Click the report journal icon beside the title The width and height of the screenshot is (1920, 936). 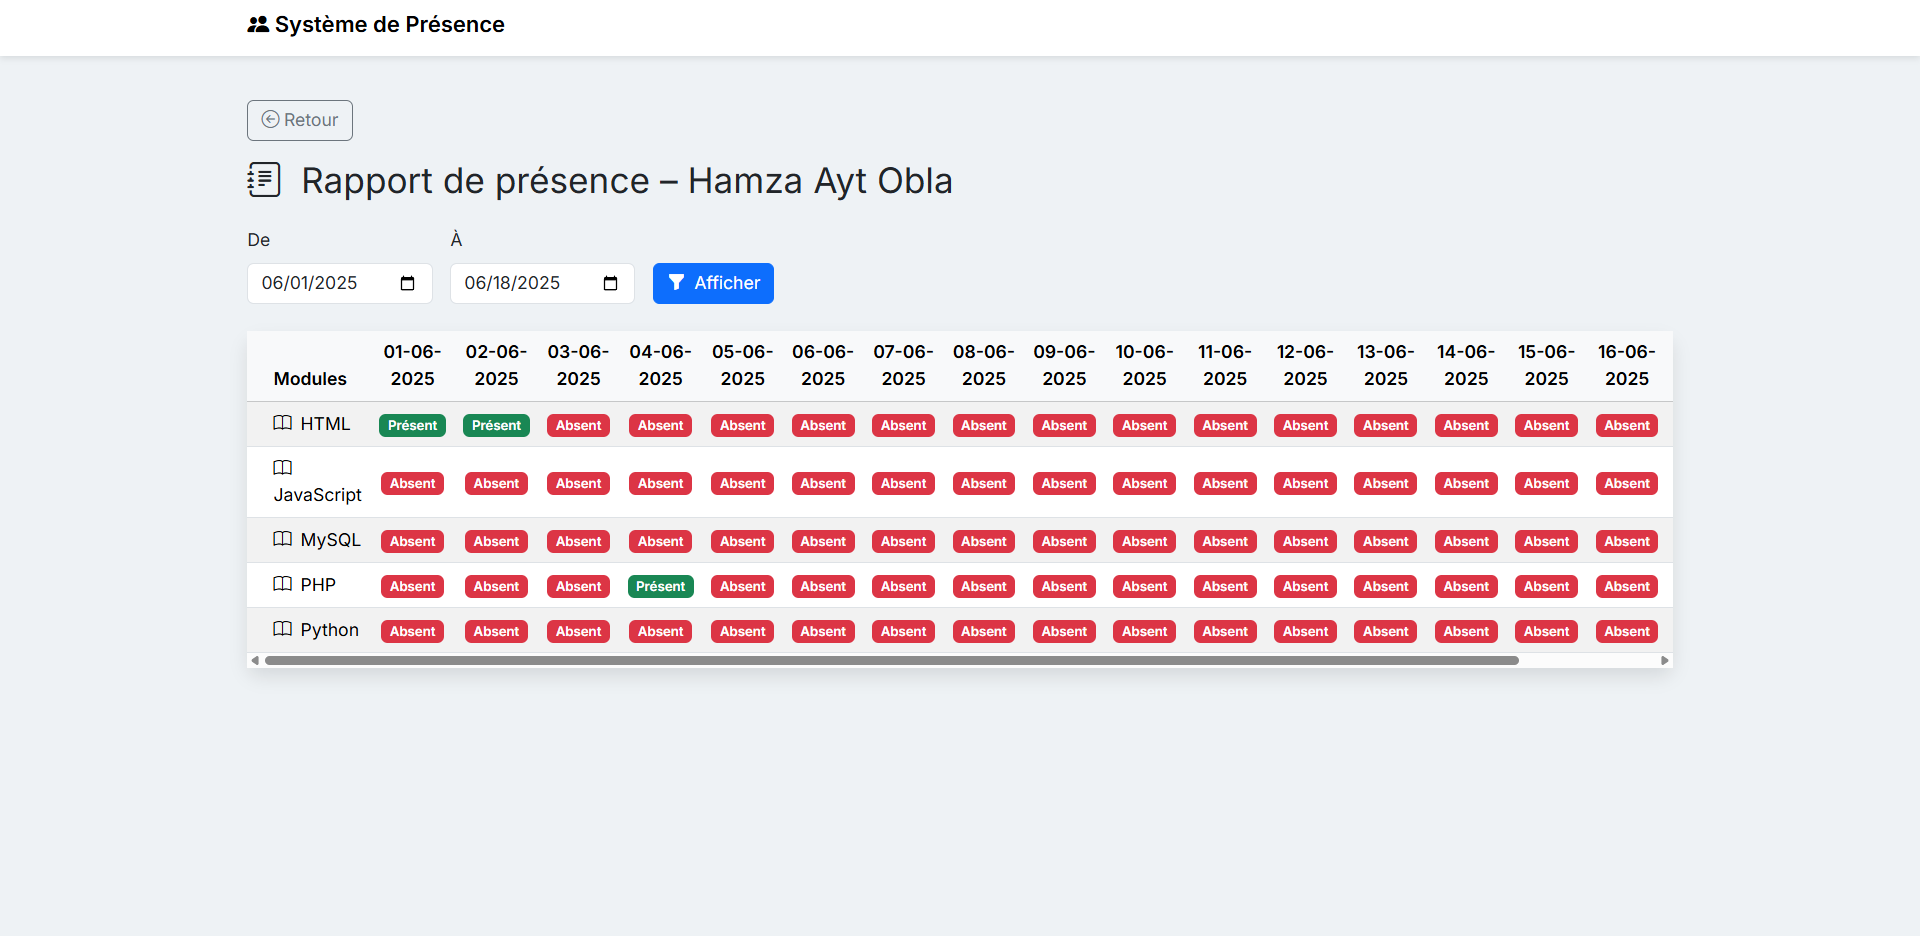(x=263, y=180)
